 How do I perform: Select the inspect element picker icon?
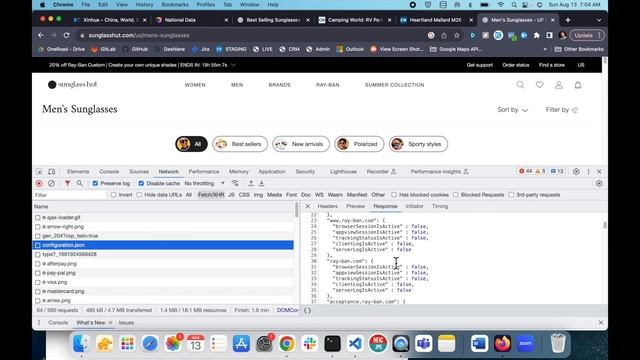coord(39,171)
